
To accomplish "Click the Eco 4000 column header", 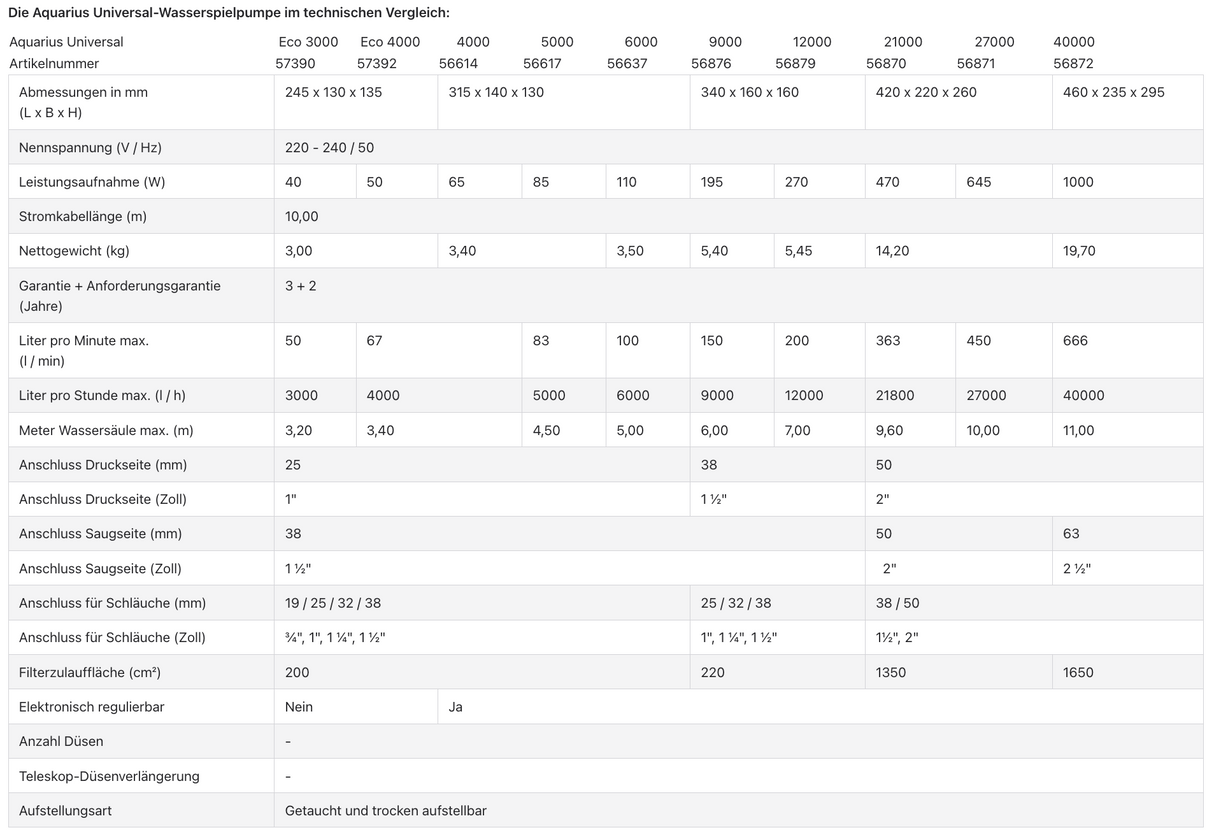I will tap(390, 42).
